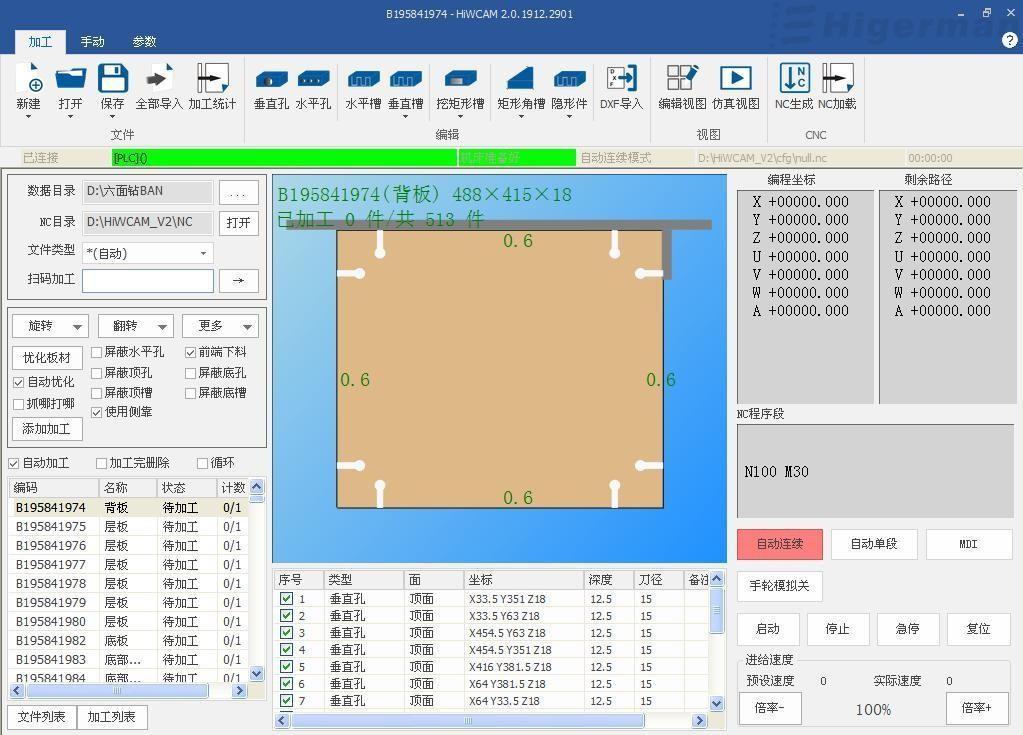Image resolution: width=1023 pixels, height=735 pixels.
Task: Click the 启动 start button
Action: [x=768, y=629]
